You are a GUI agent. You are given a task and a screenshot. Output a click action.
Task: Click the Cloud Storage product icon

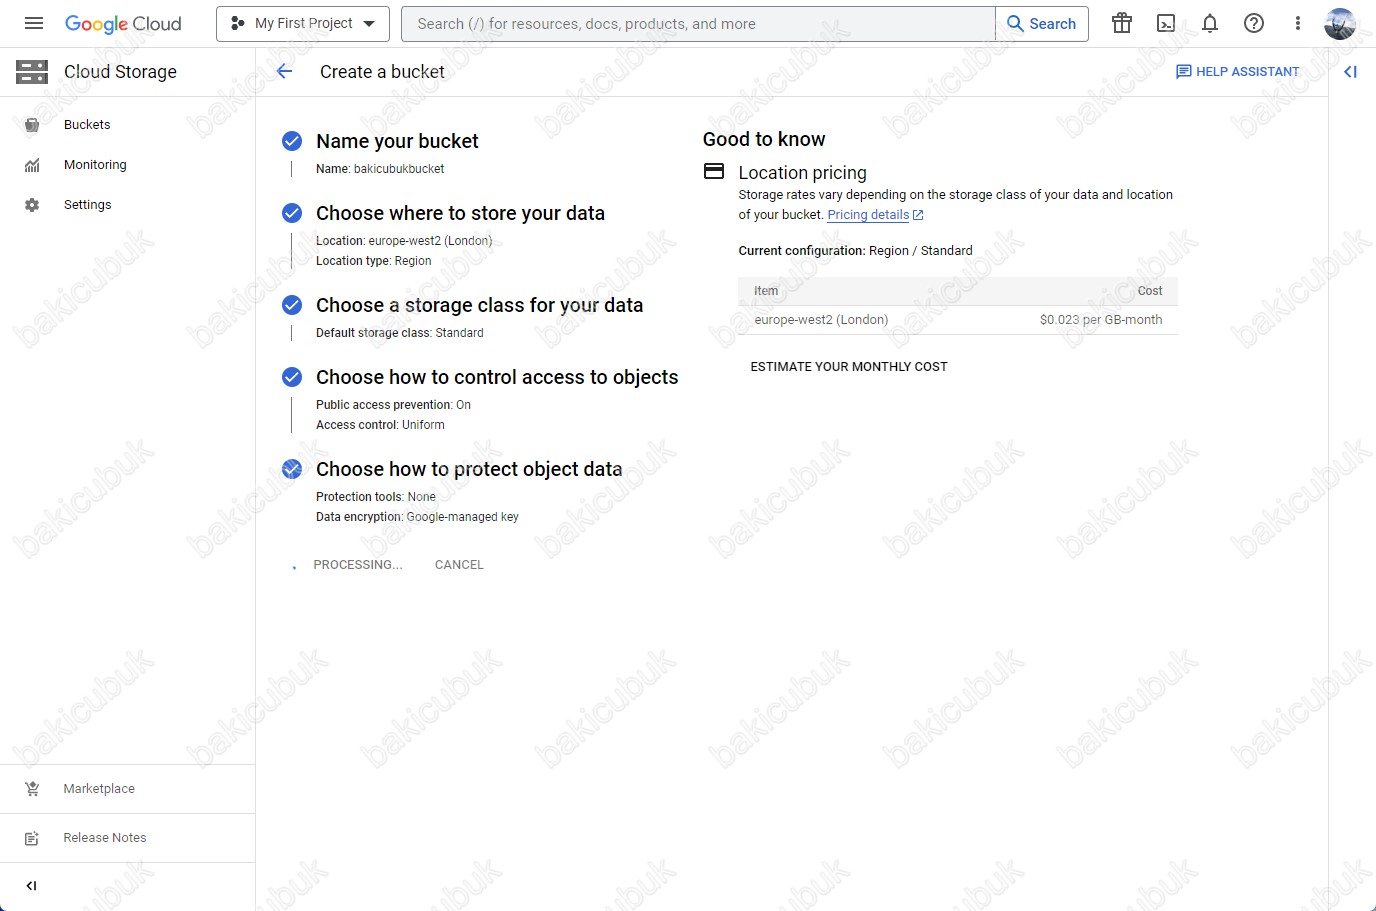[32, 71]
